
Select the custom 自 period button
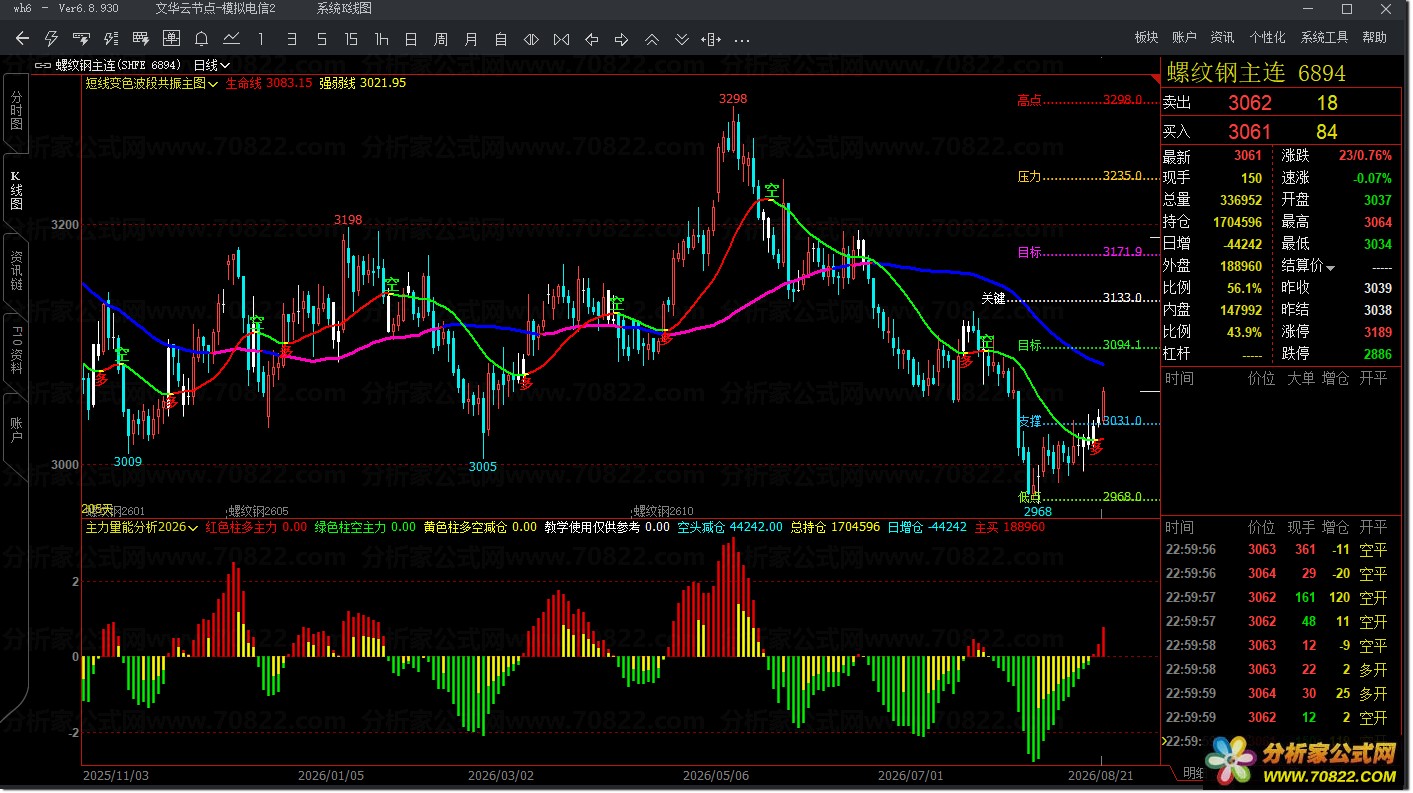501,39
